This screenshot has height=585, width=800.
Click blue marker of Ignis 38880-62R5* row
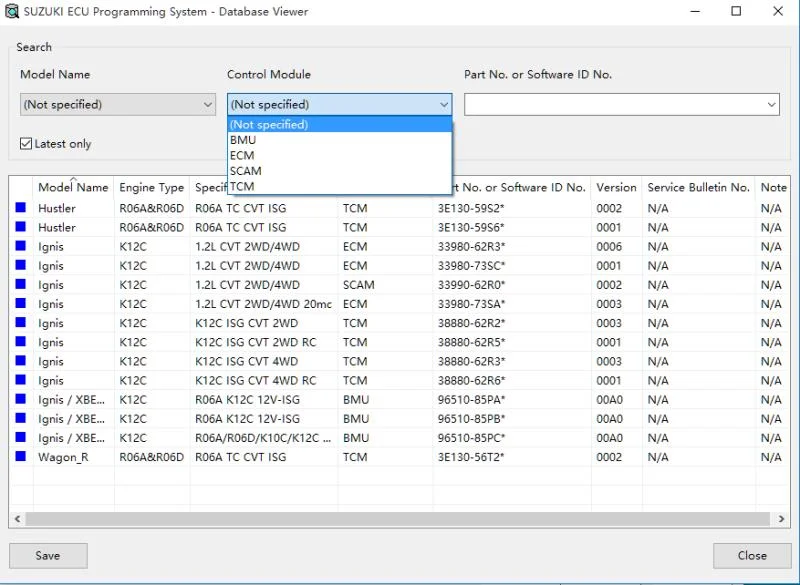click(x=20, y=341)
